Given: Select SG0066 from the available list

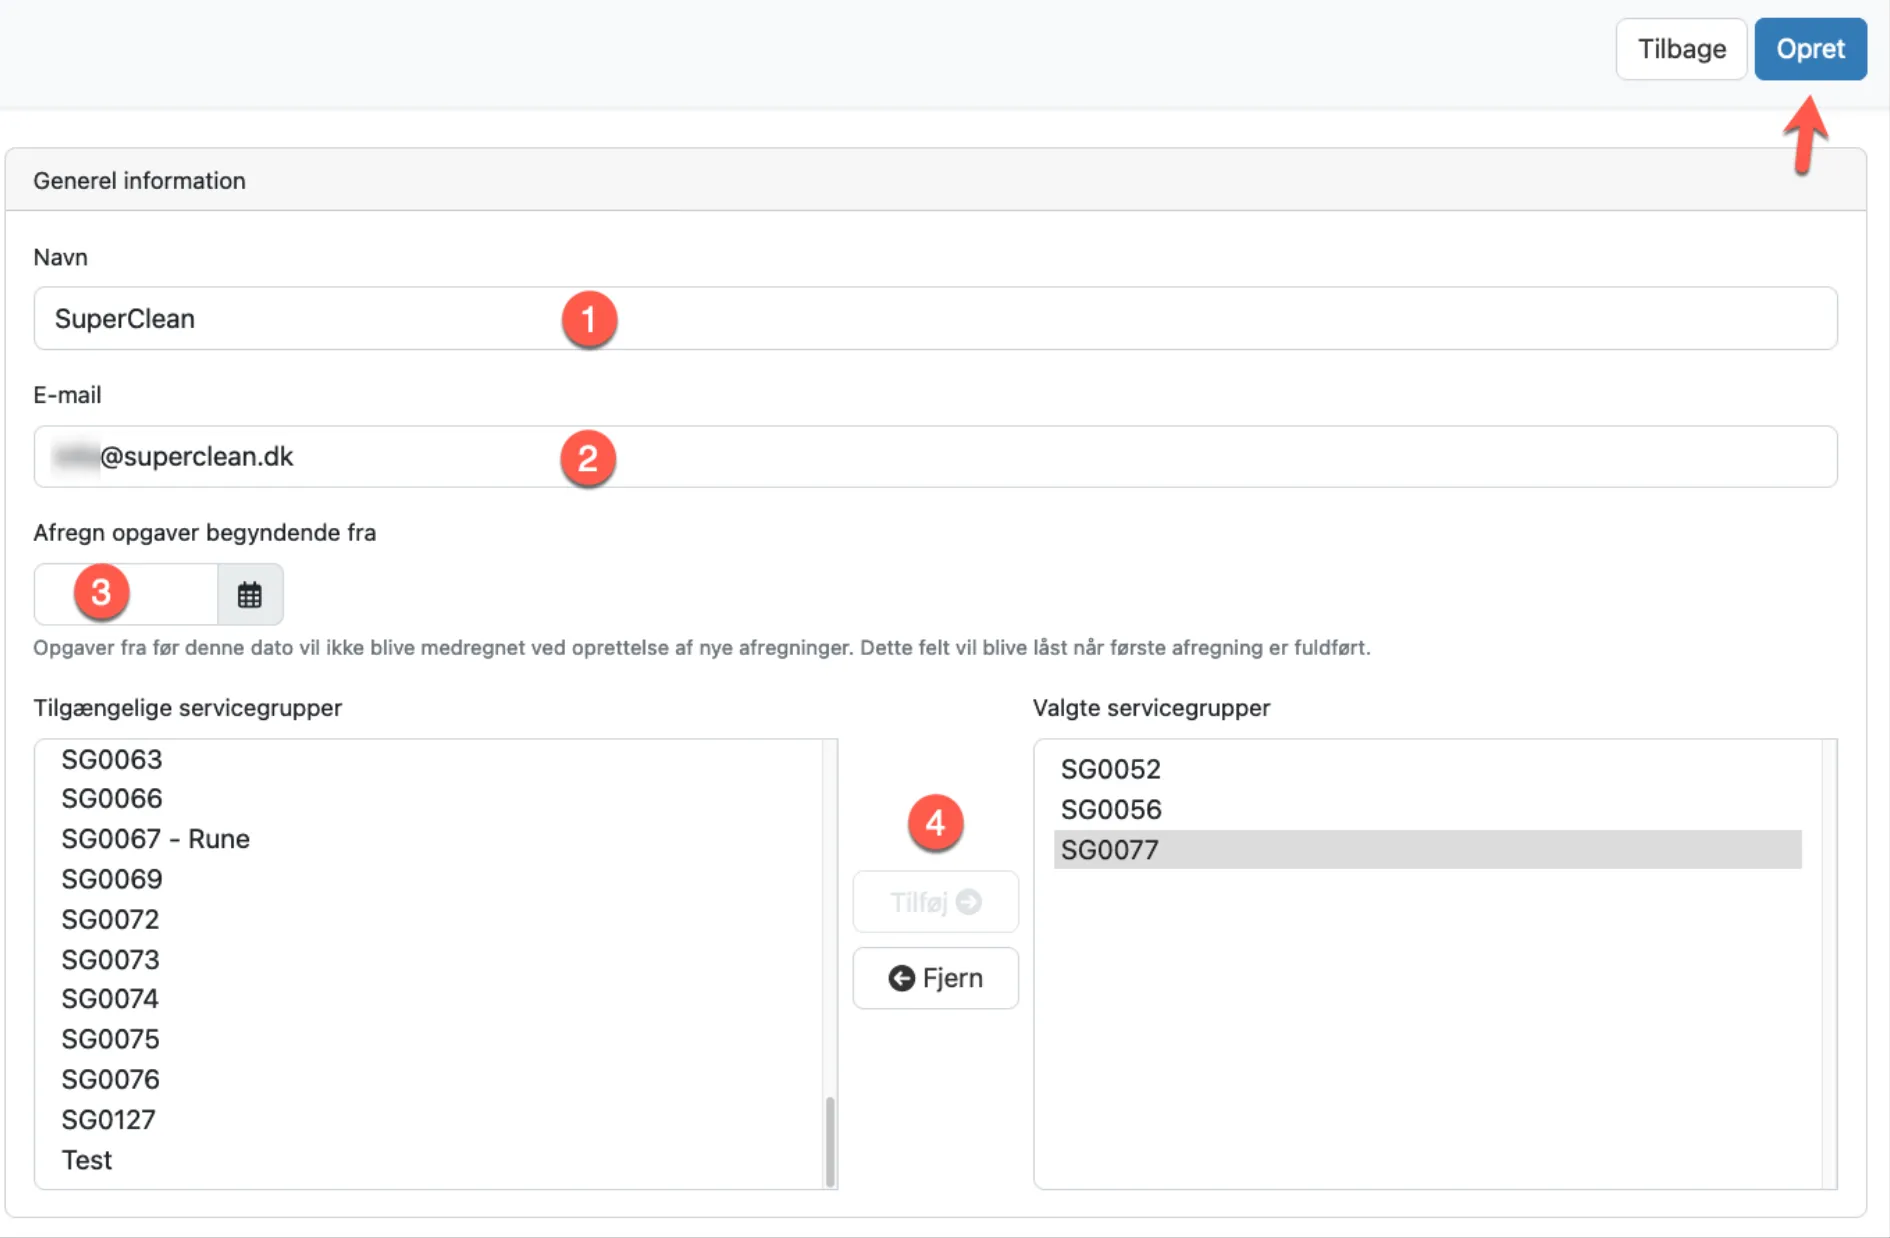Looking at the screenshot, I should (112, 799).
